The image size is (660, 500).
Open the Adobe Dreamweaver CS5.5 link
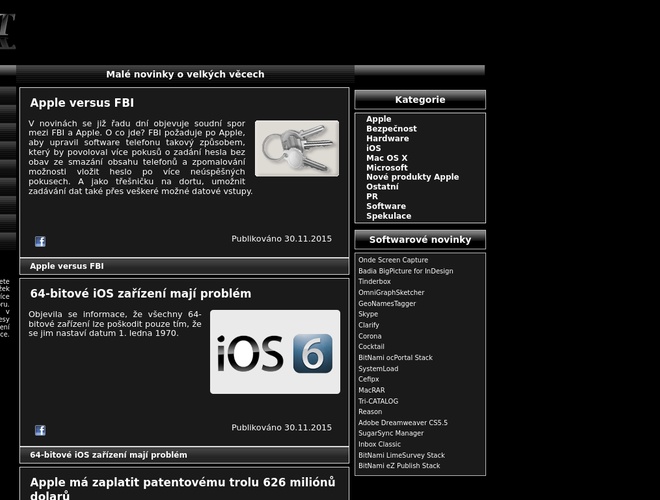click(403, 423)
